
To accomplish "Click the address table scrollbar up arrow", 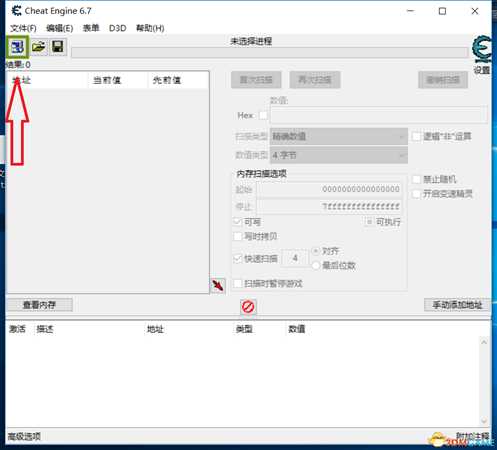I will (x=484, y=342).
